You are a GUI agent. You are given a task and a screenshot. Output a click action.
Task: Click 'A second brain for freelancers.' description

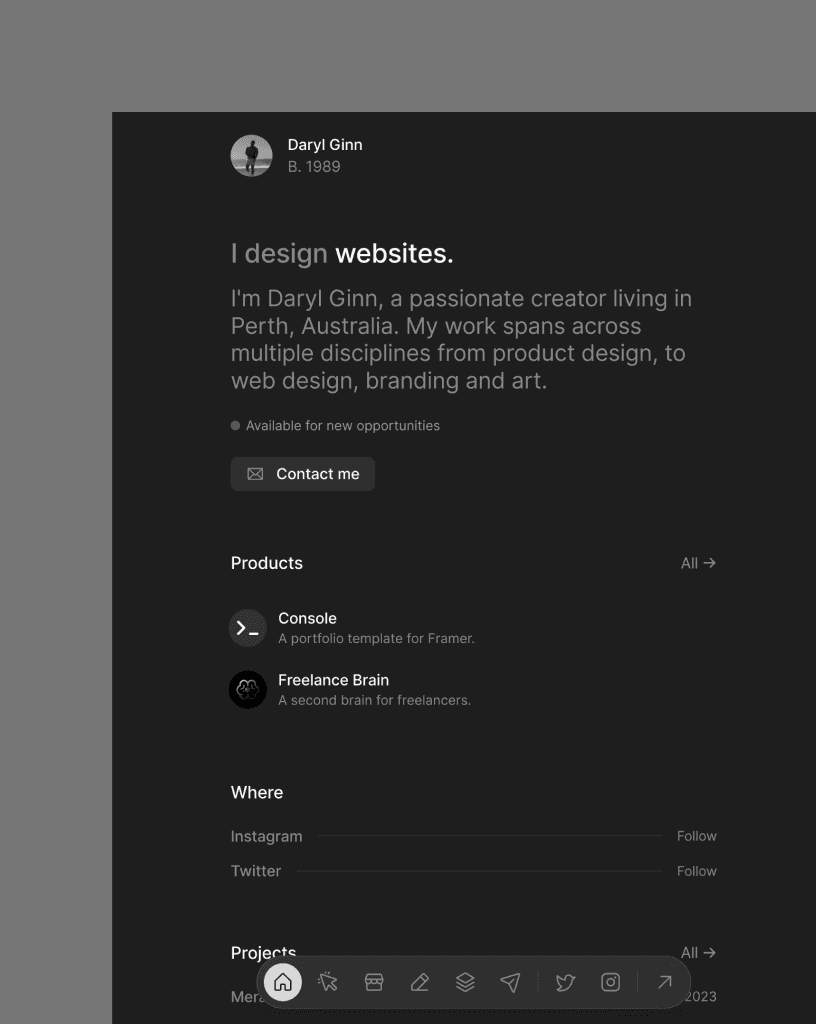375,700
